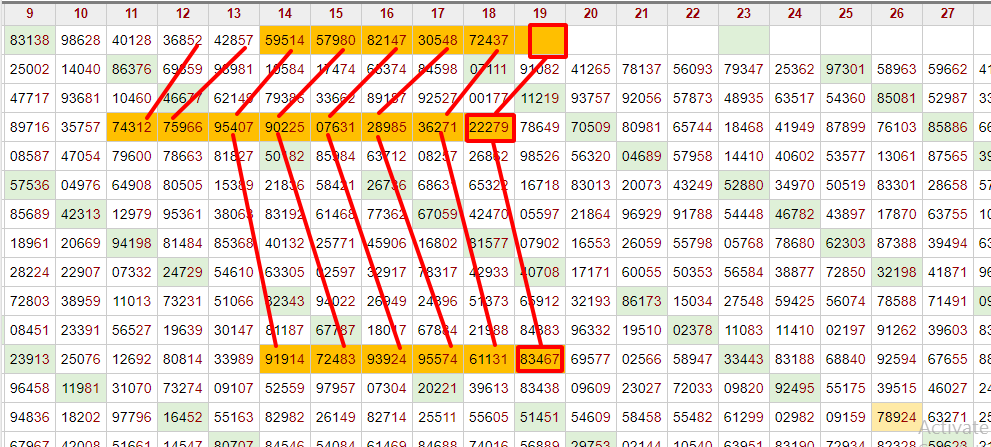Click the column 27 header

pyautogui.click(x=947, y=13)
